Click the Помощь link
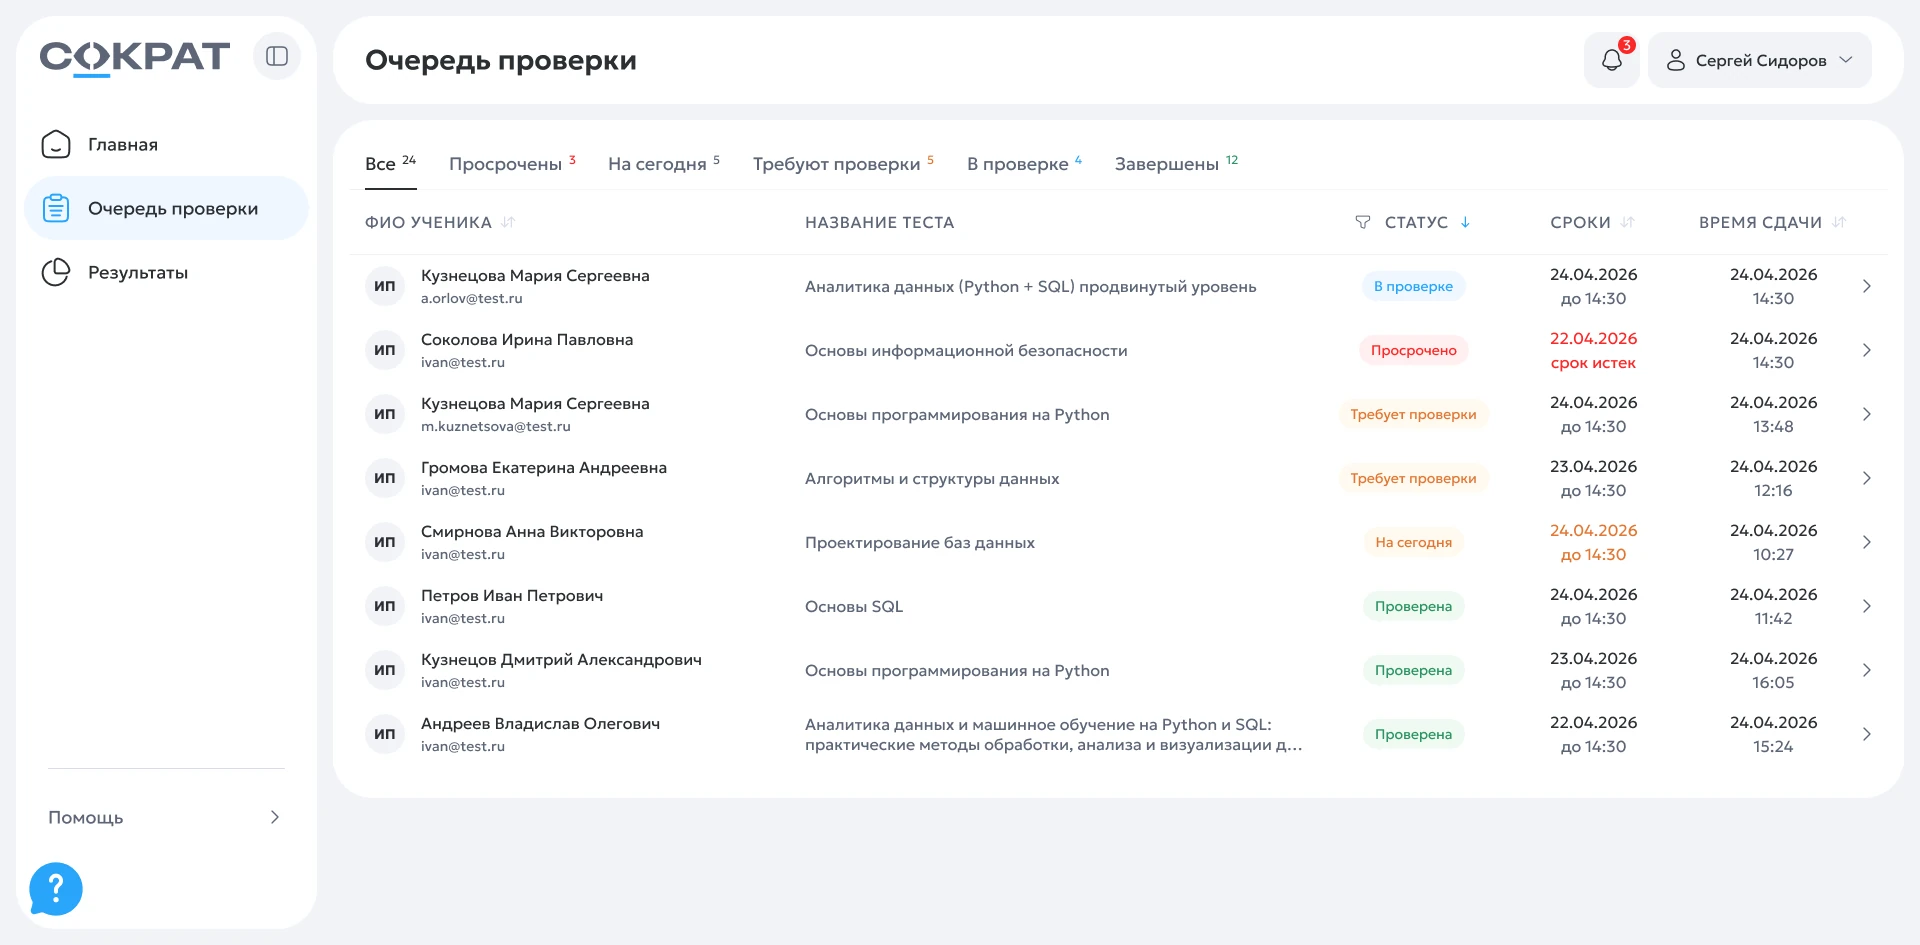The image size is (1920, 945). 86,817
